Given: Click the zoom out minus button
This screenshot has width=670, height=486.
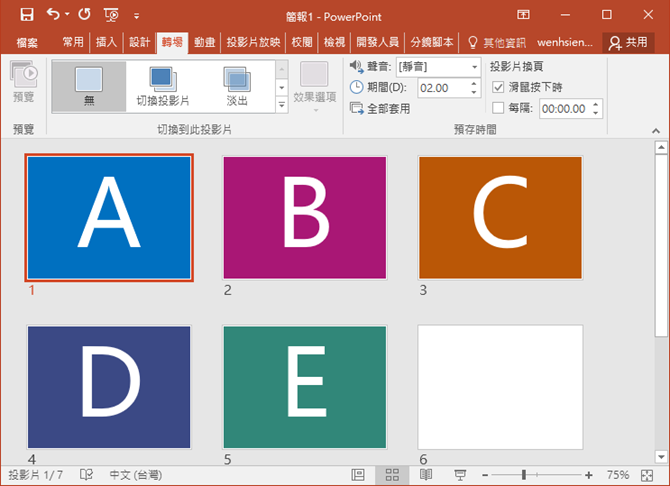Looking at the screenshot, I should [485, 475].
